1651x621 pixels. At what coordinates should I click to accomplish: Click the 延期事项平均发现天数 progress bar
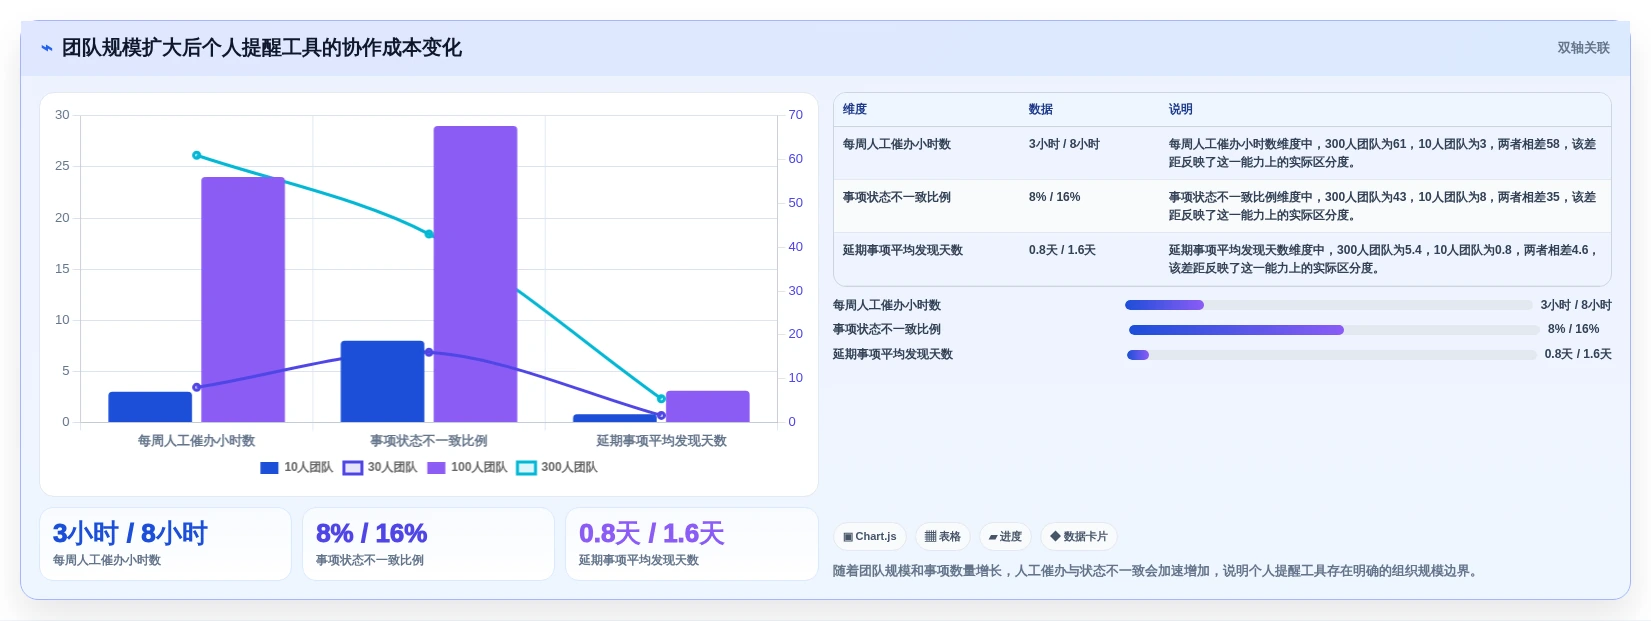click(x=1331, y=355)
